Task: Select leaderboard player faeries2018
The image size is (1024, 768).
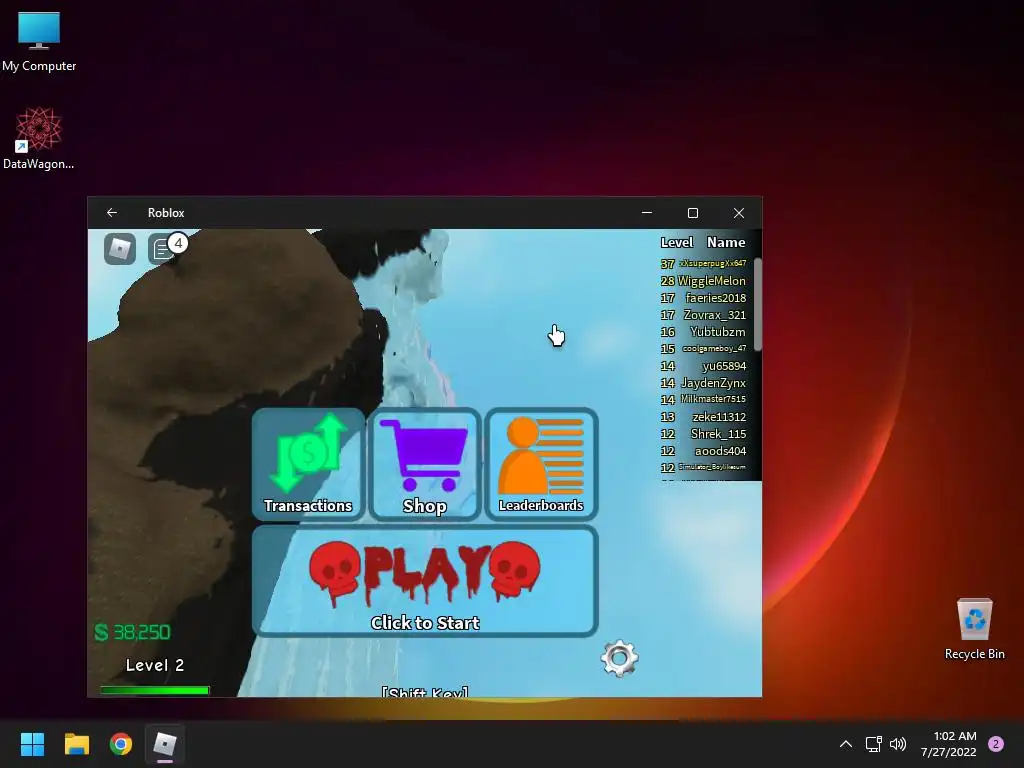Action: 715,298
